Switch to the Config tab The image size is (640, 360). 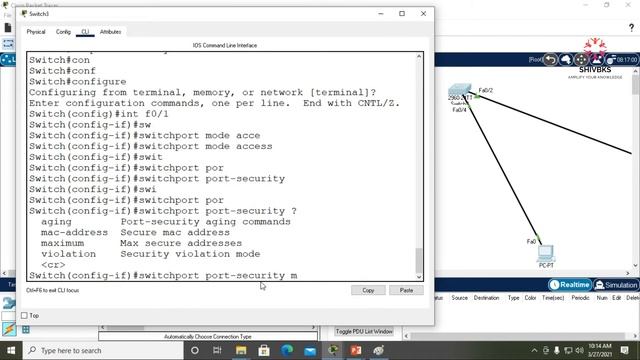(63, 32)
